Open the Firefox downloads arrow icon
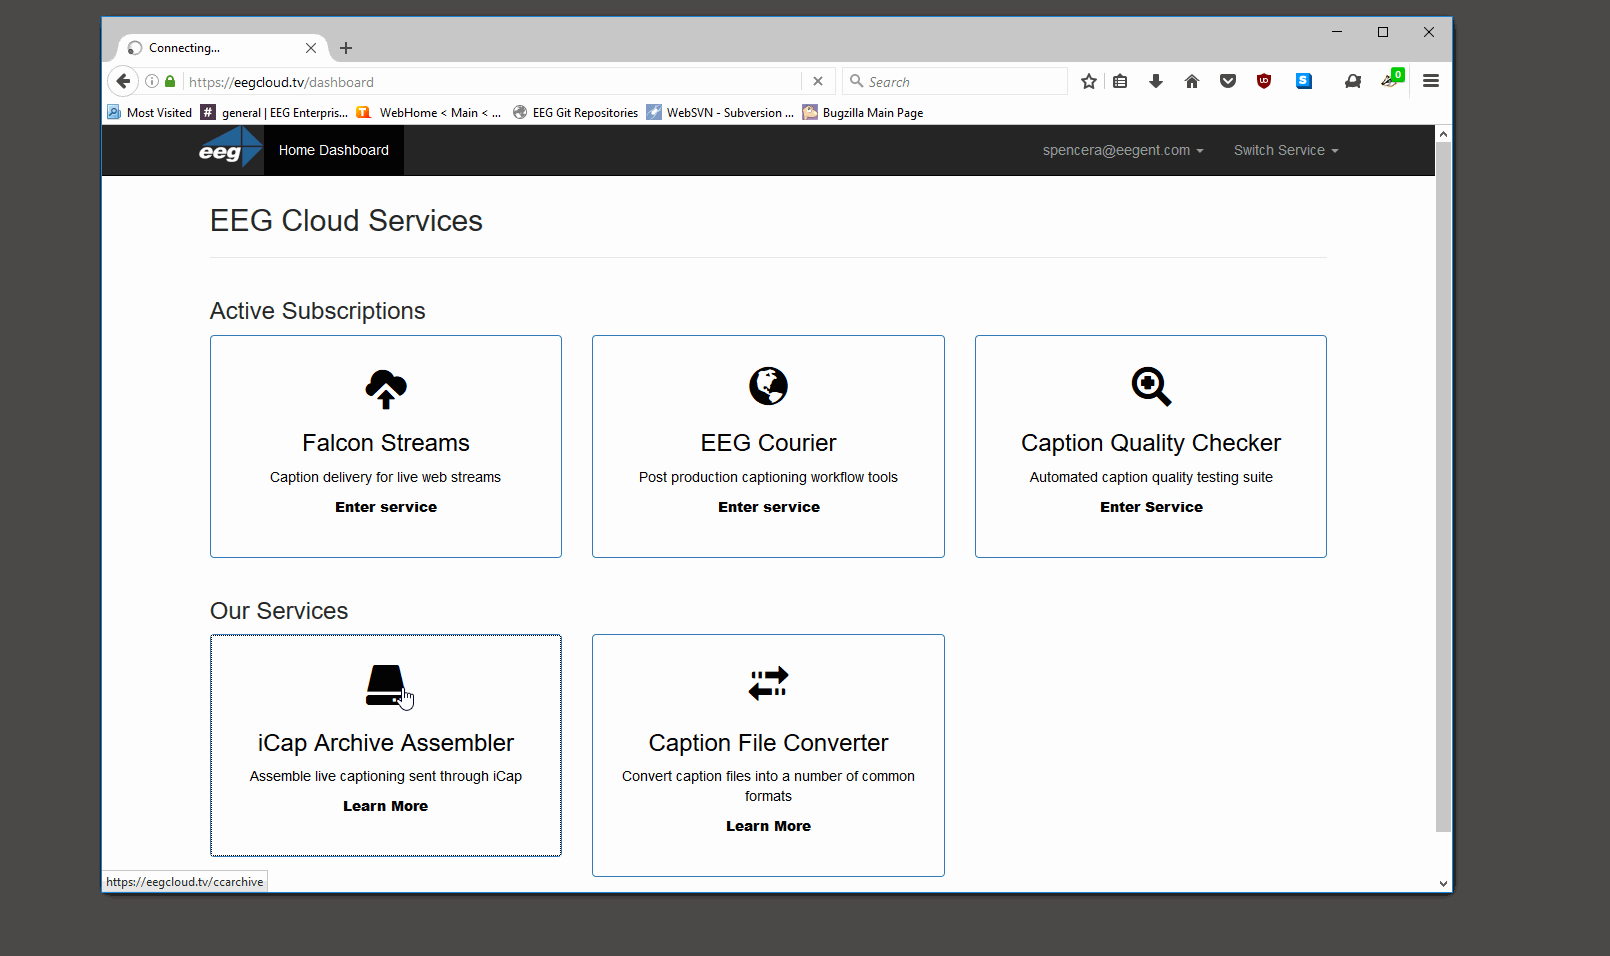 point(1156,82)
